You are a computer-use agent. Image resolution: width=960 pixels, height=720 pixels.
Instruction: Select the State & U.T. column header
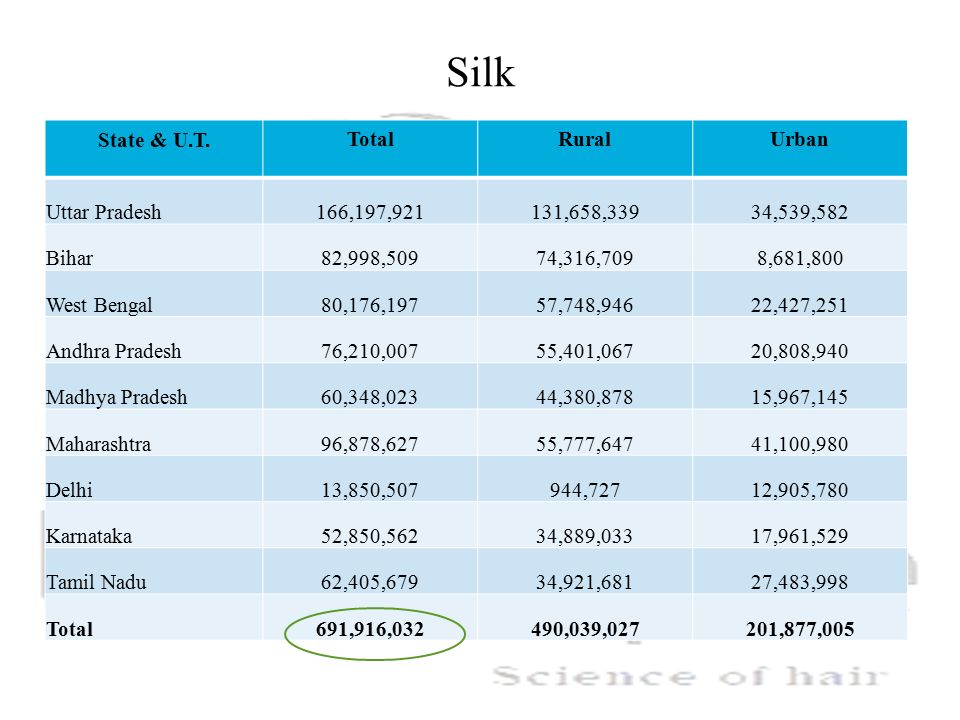click(x=154, y=140)
